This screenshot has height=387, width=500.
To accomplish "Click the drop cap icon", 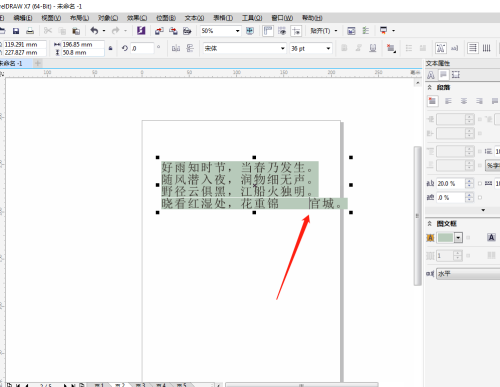I will pos(423,48).
